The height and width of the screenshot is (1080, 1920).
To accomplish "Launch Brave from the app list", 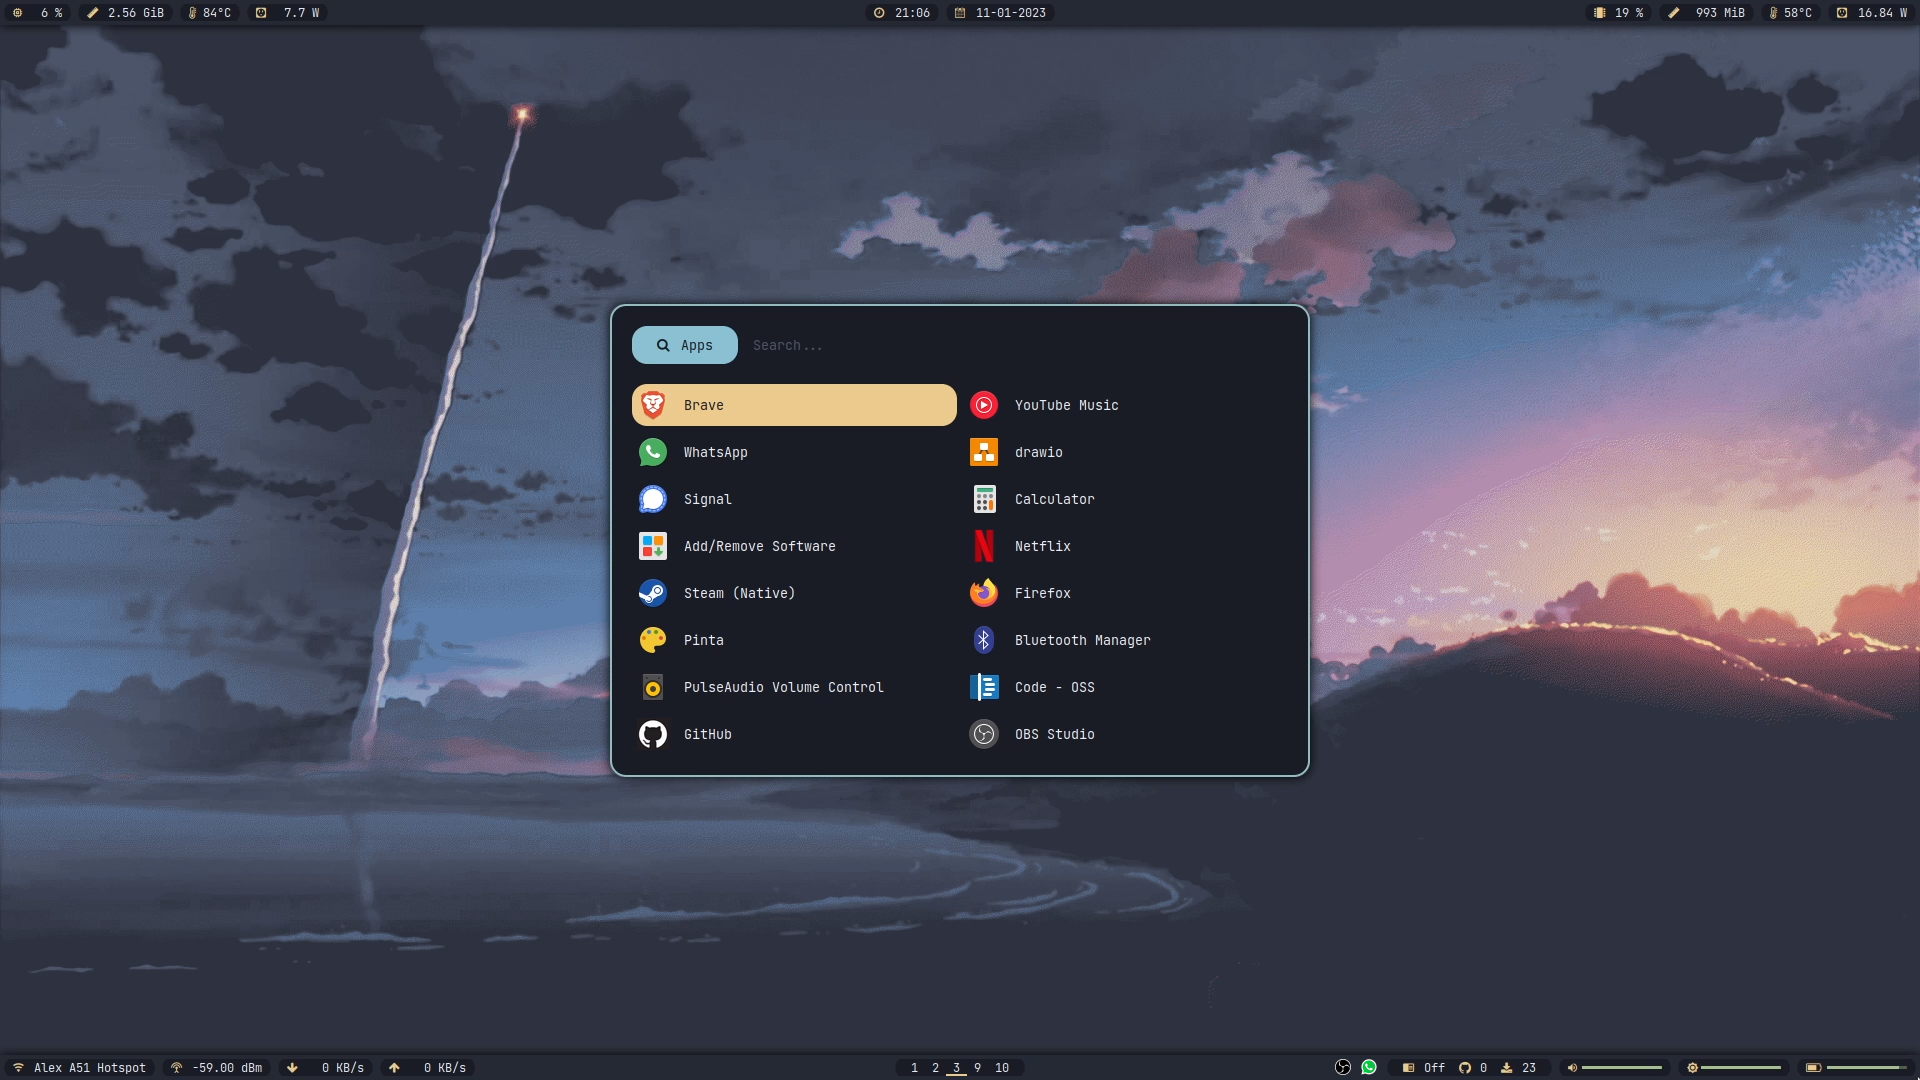I will click(793, 405).
